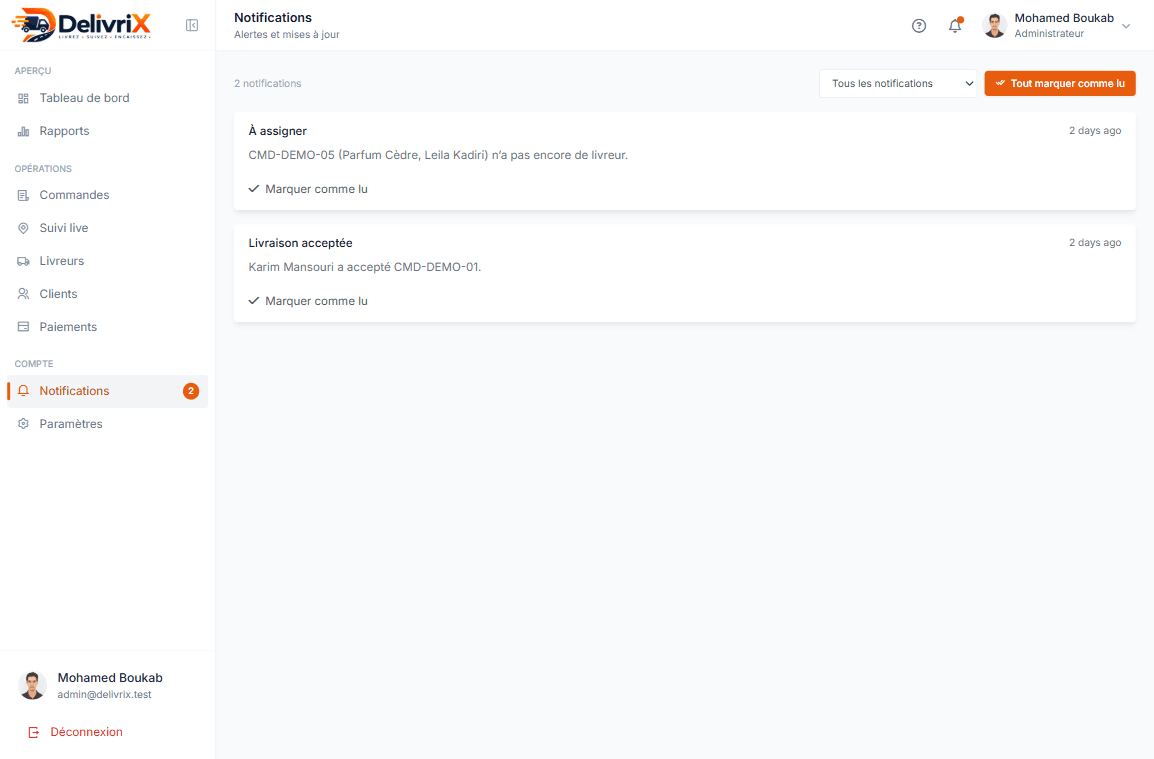Click checkmark icon in Livraison acceptée card
The image size is (1154, 759).
pyautogui.click(x=254, y=301)
